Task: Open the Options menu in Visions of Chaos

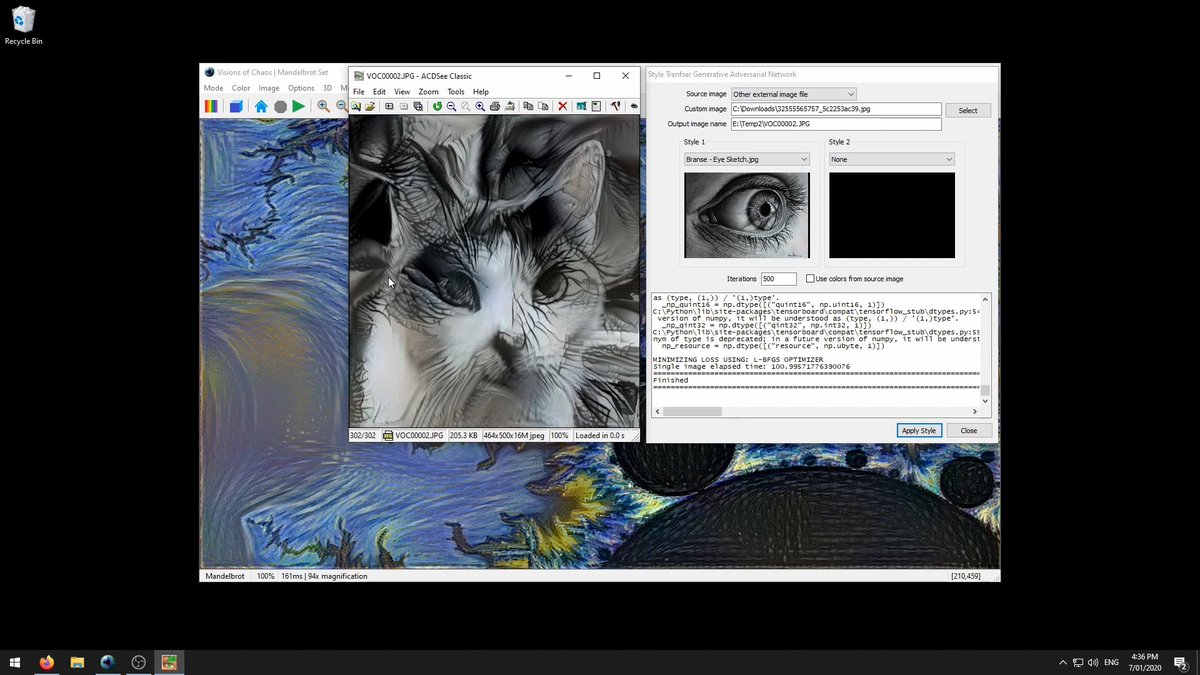Action: 301,88
